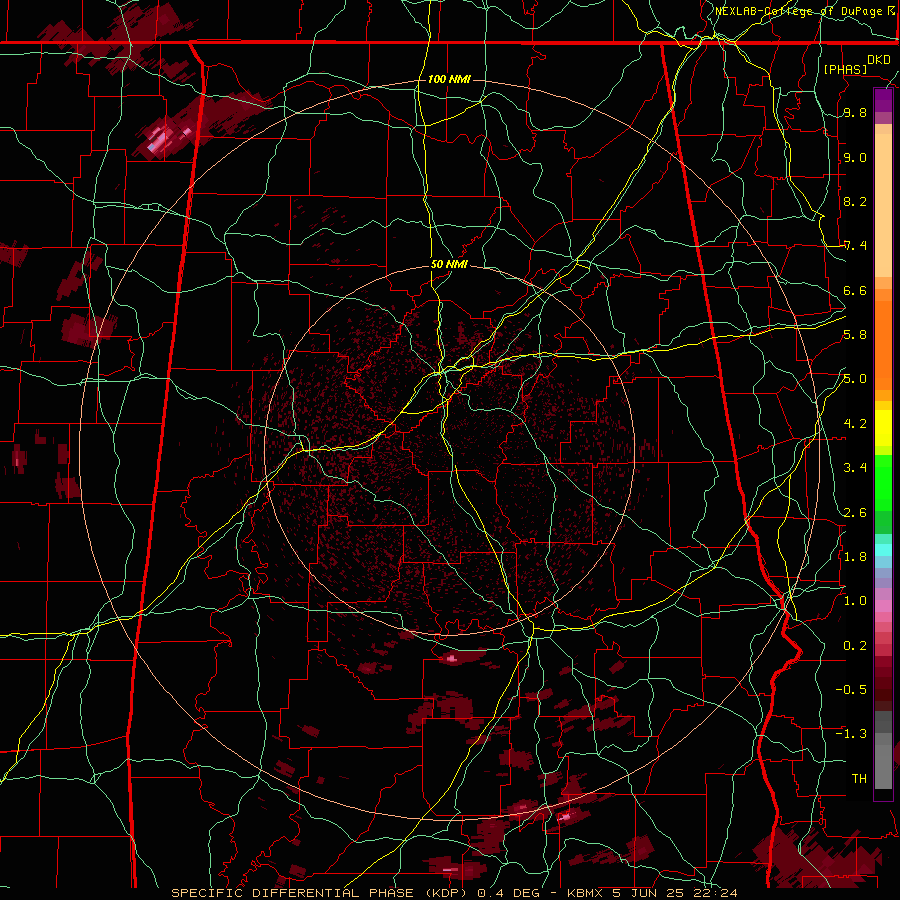The width and height of the screenshot is (900, 900).
Task: Click the -1.3 value on the scale
Action: [x=851, y=734]
